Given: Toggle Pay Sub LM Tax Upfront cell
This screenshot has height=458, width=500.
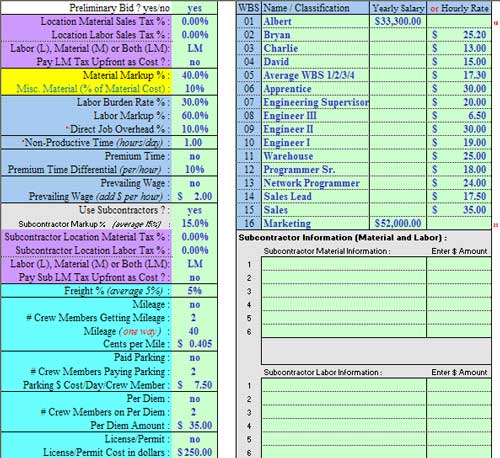Looking at the screenshot, I should coord(195,277).
